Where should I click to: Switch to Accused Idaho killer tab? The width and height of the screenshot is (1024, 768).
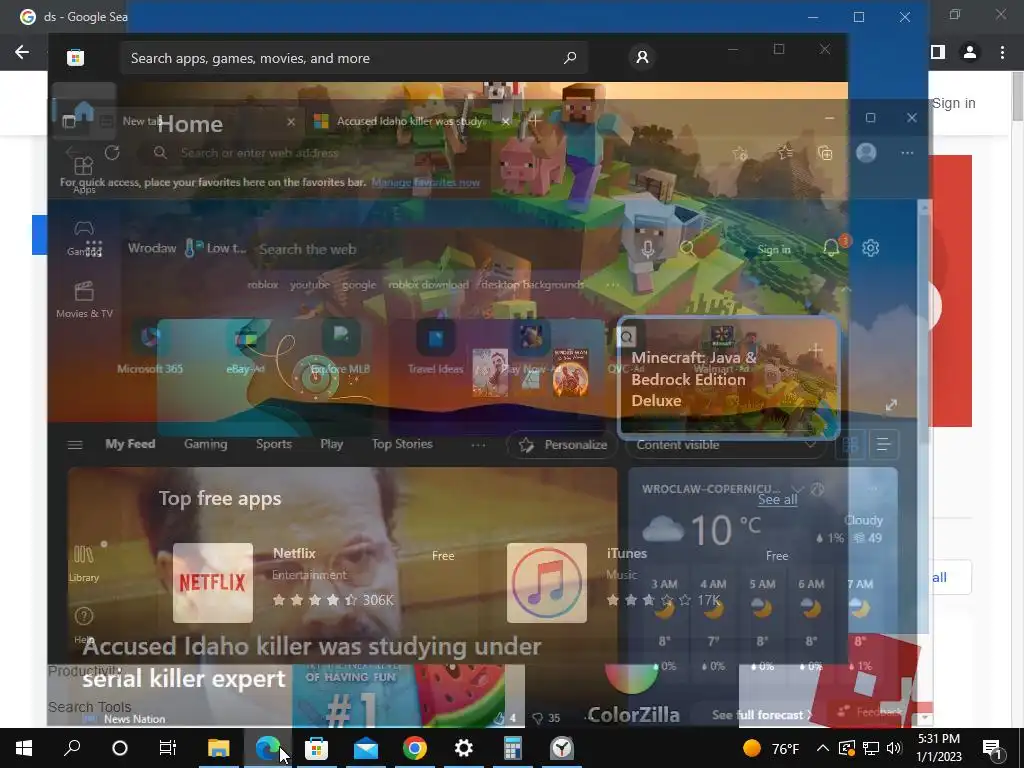point(409,121)
